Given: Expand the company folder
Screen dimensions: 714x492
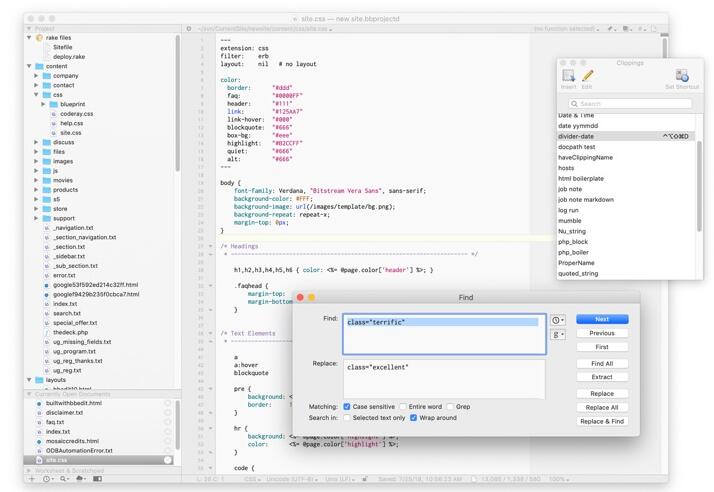Looking at the screenshot, I should tap(36, 76).
